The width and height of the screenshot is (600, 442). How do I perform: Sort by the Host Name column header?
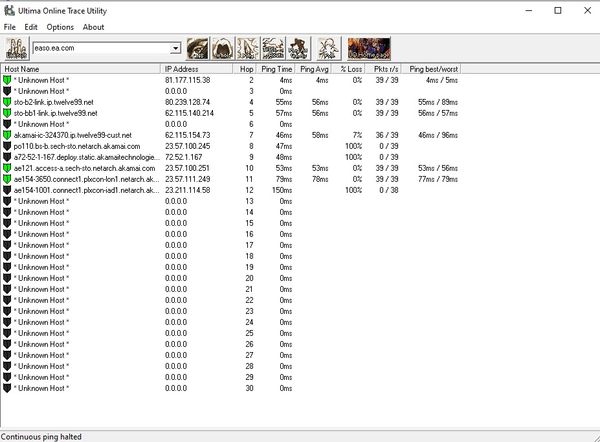point(80,69)
